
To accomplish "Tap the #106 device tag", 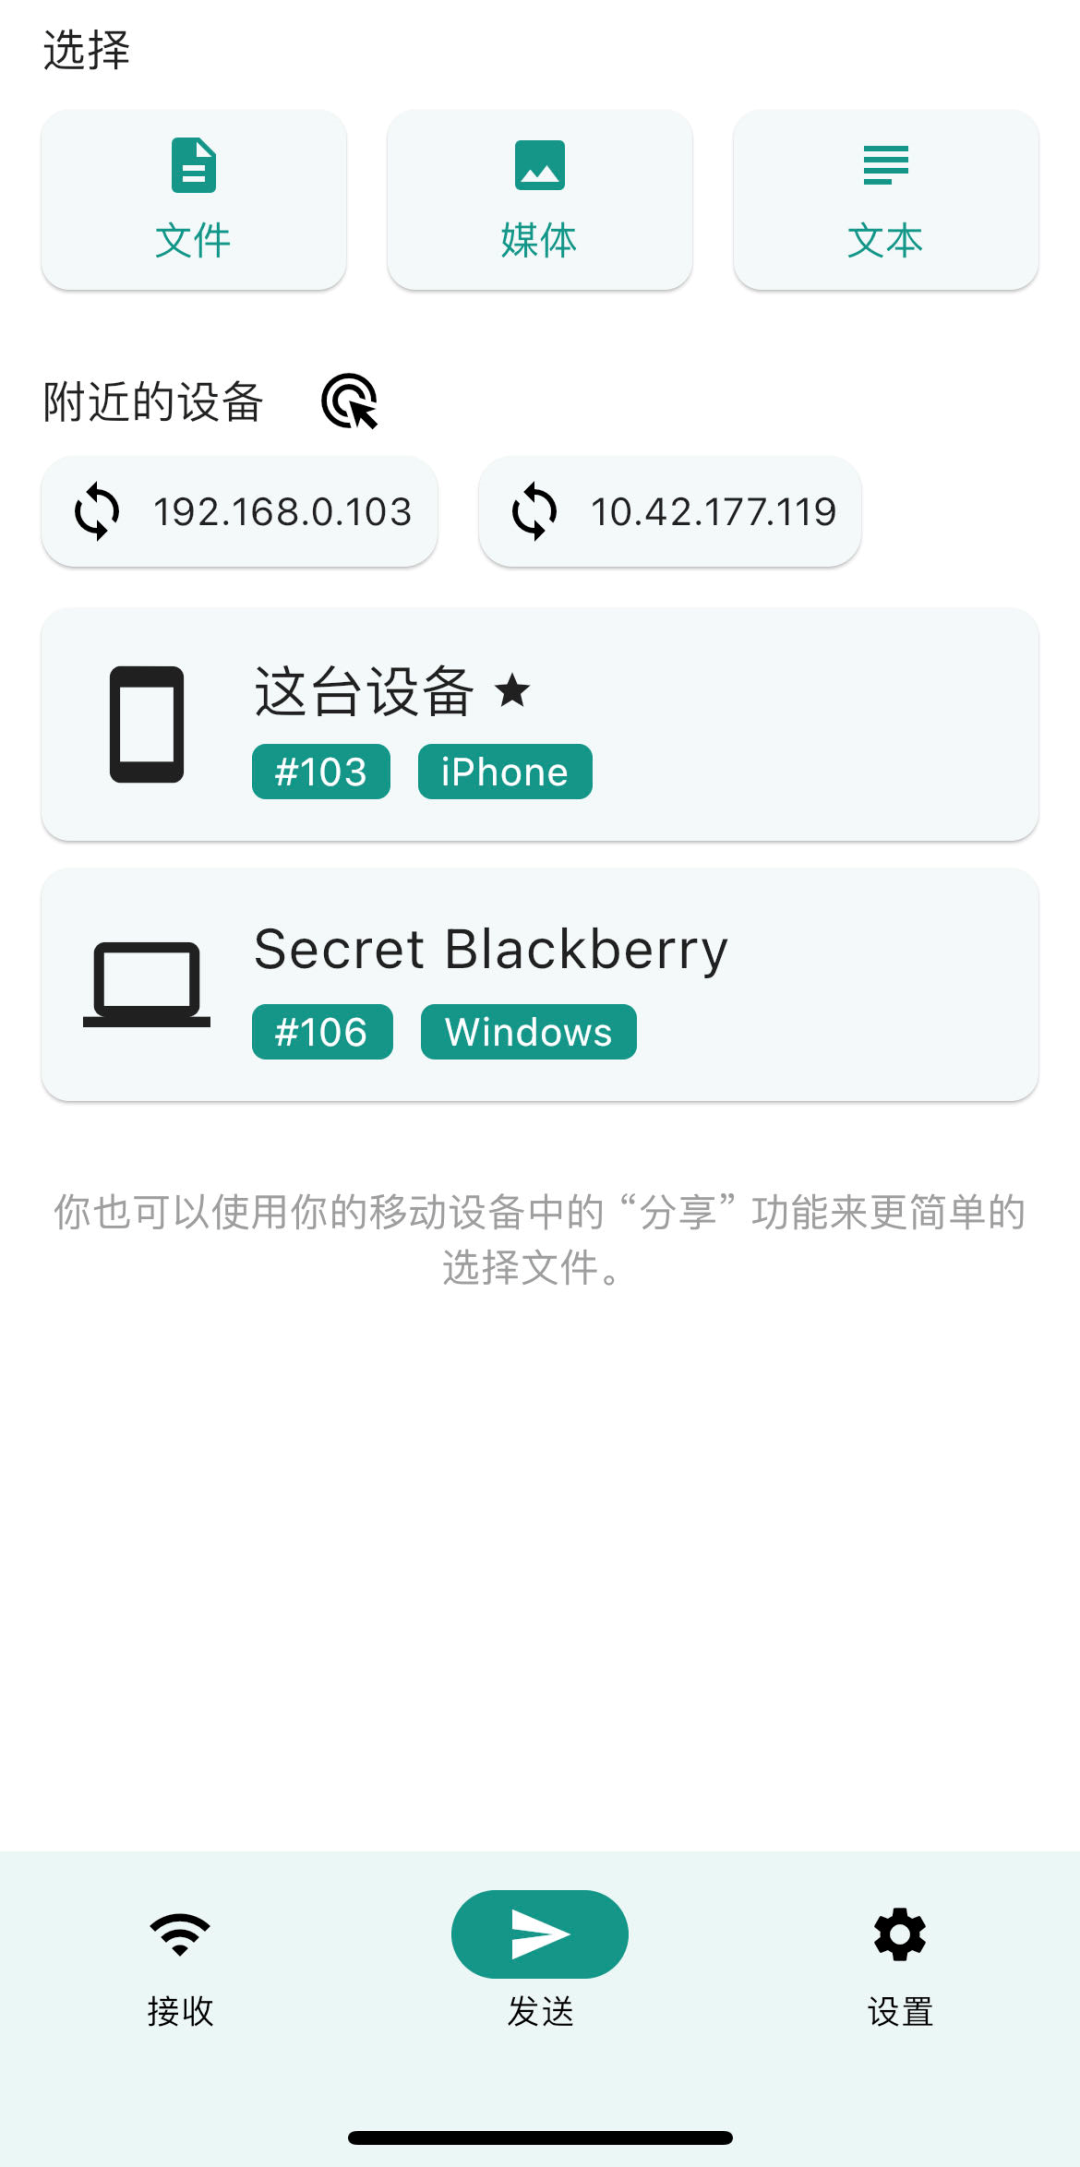I will 322,1032.
